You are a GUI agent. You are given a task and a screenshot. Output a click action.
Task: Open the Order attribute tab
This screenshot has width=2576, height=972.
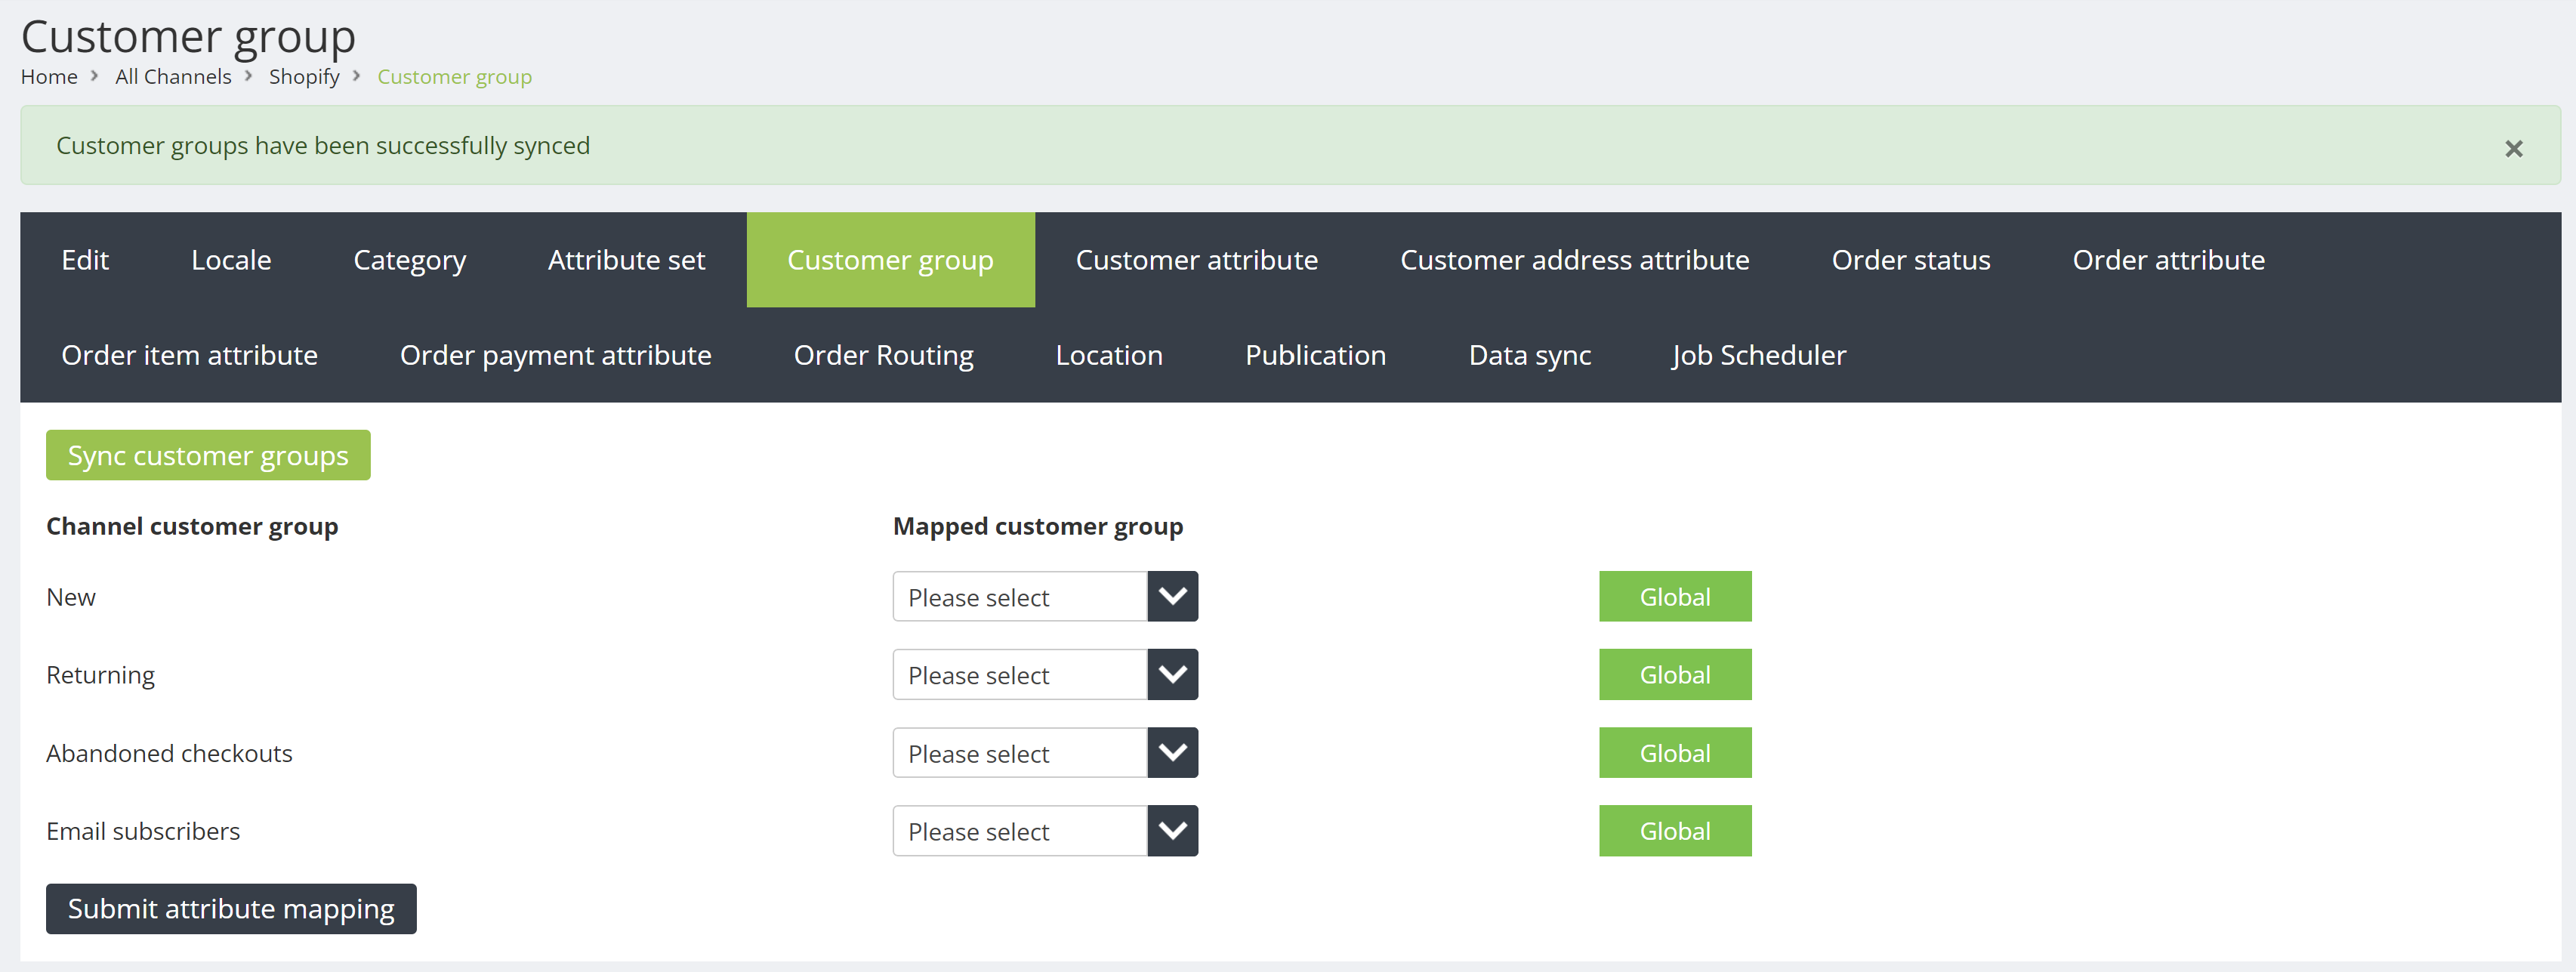pyautogui.click(x=2168, y=260)
